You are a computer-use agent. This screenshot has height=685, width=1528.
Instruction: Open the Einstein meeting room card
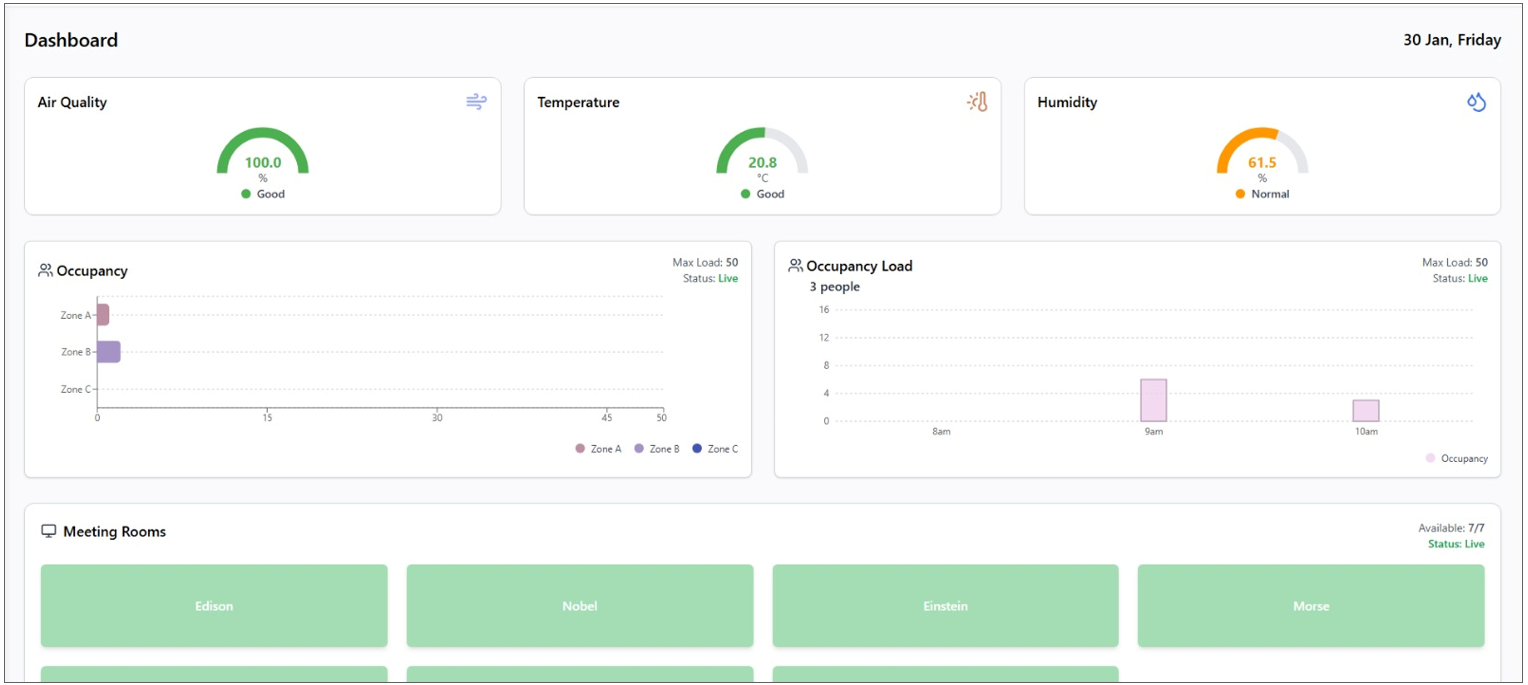tap(945, 606)
